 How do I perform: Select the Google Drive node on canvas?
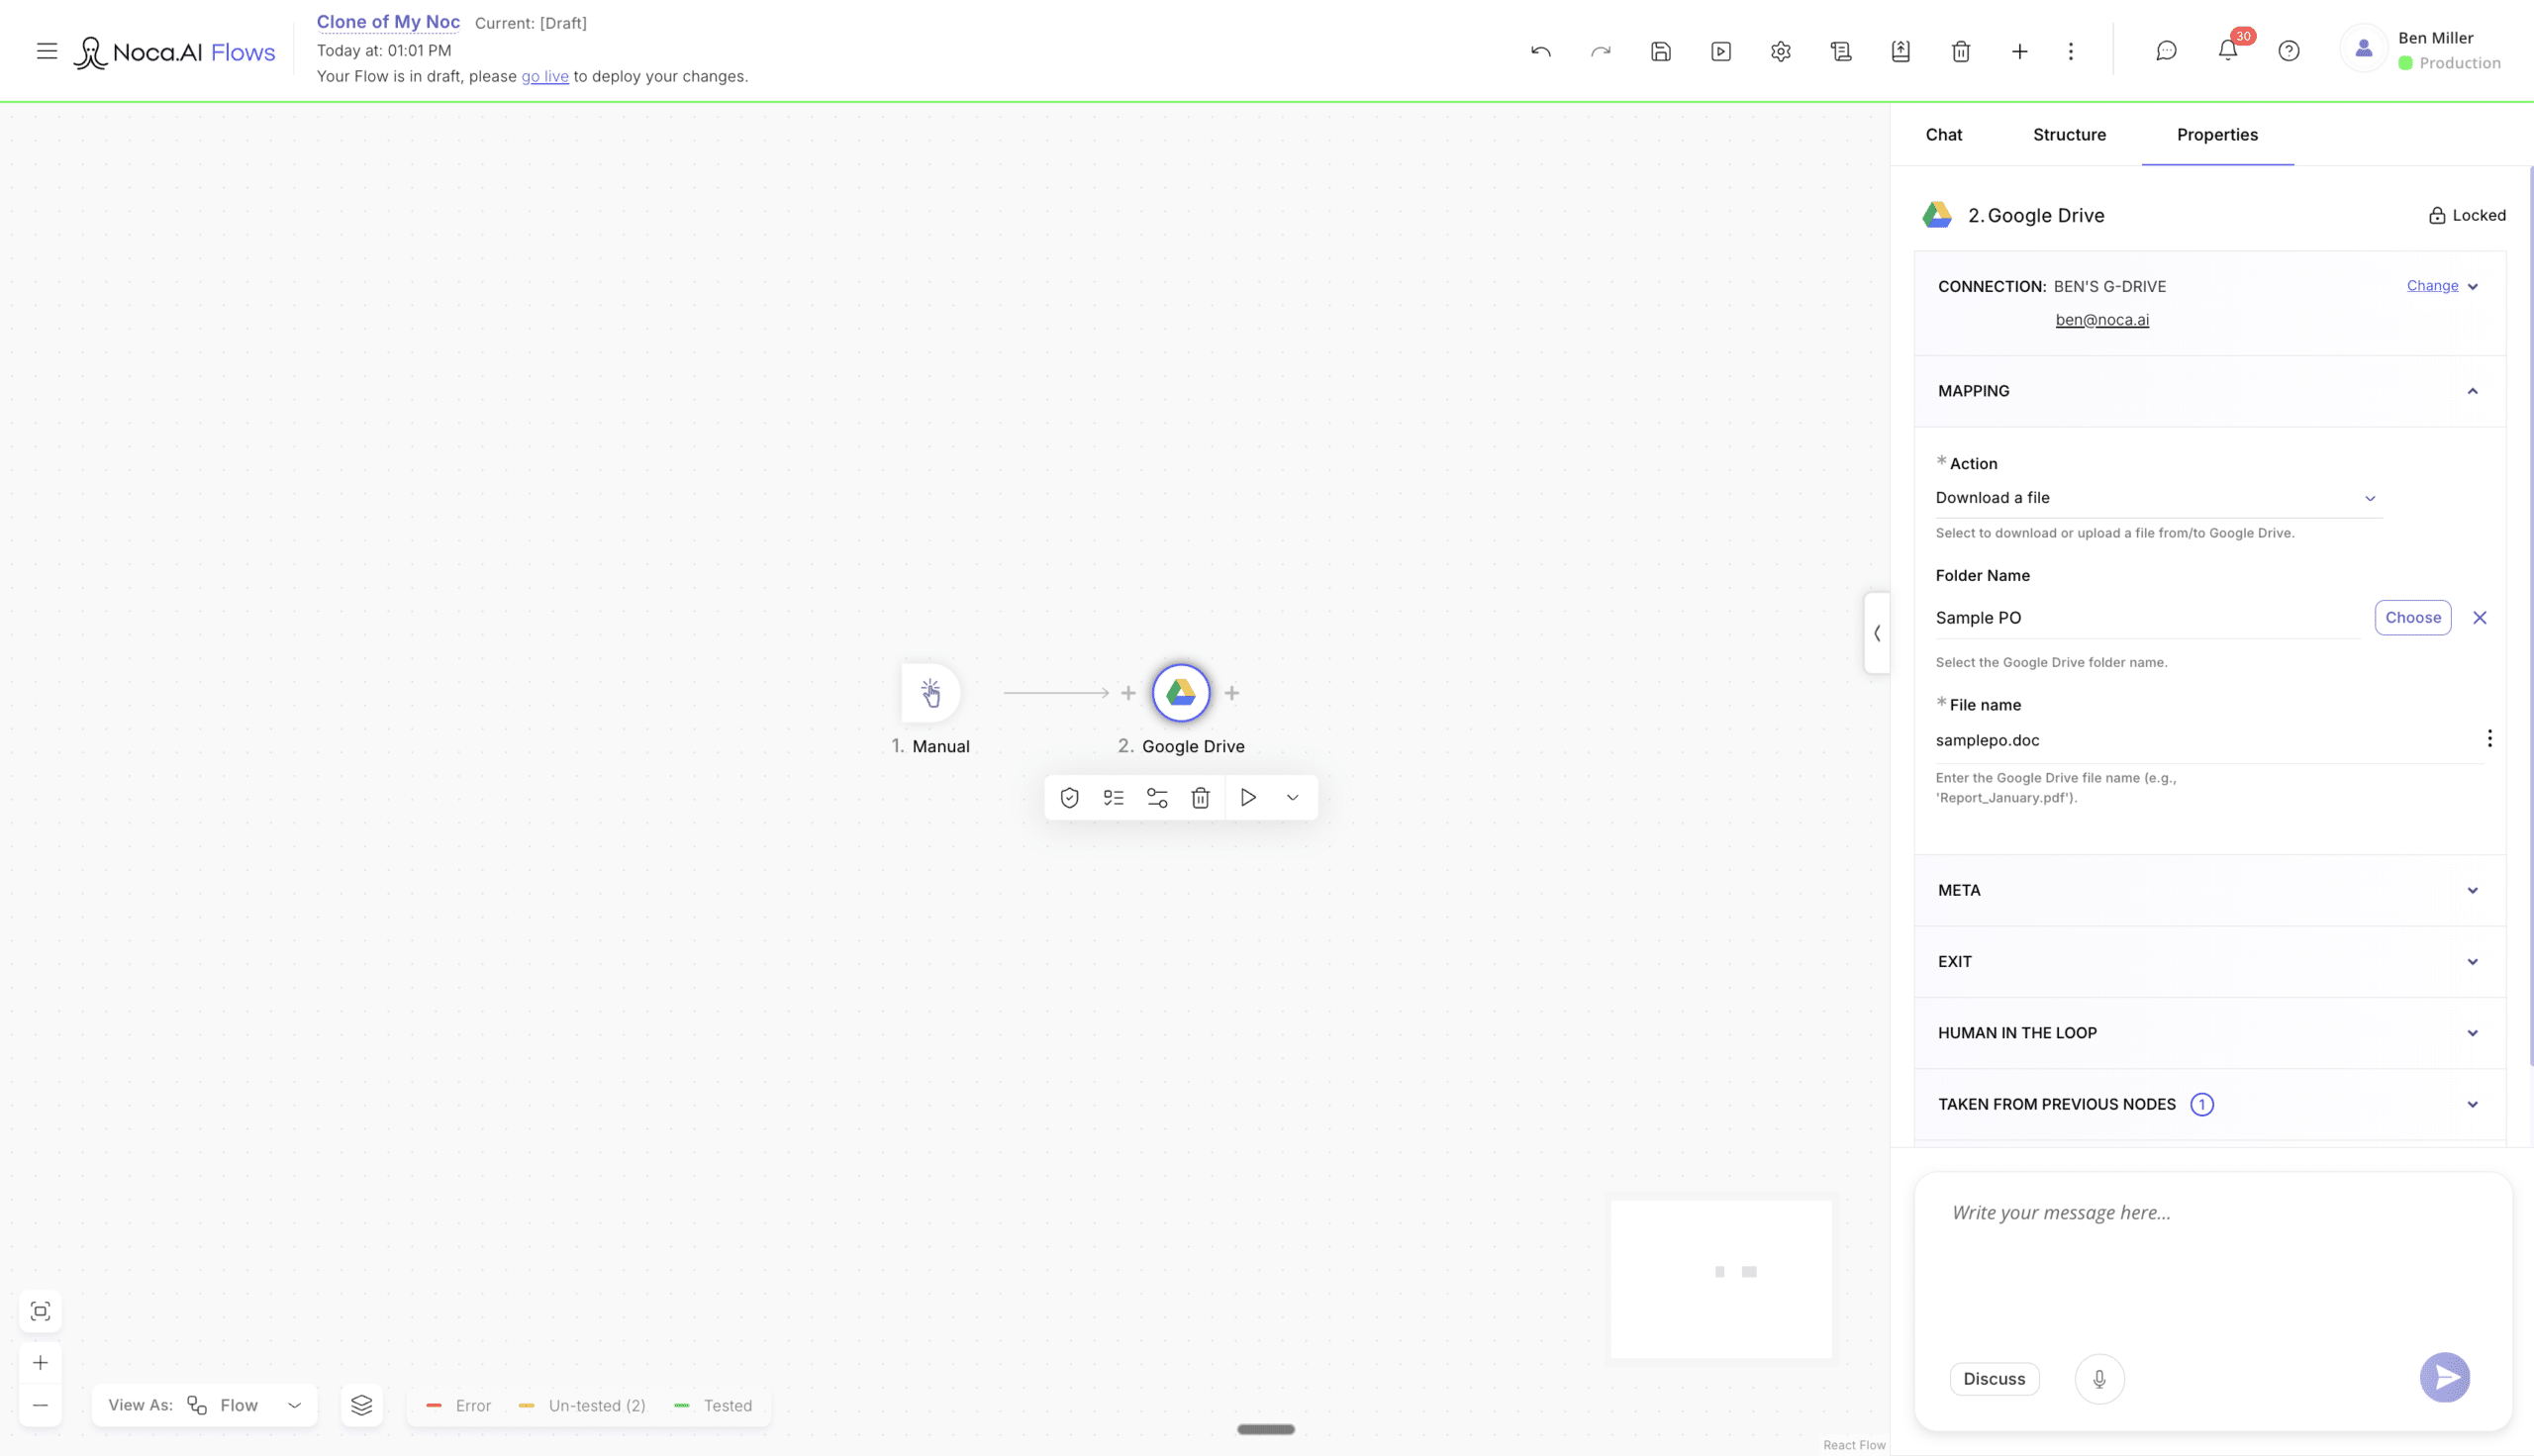1180,692
